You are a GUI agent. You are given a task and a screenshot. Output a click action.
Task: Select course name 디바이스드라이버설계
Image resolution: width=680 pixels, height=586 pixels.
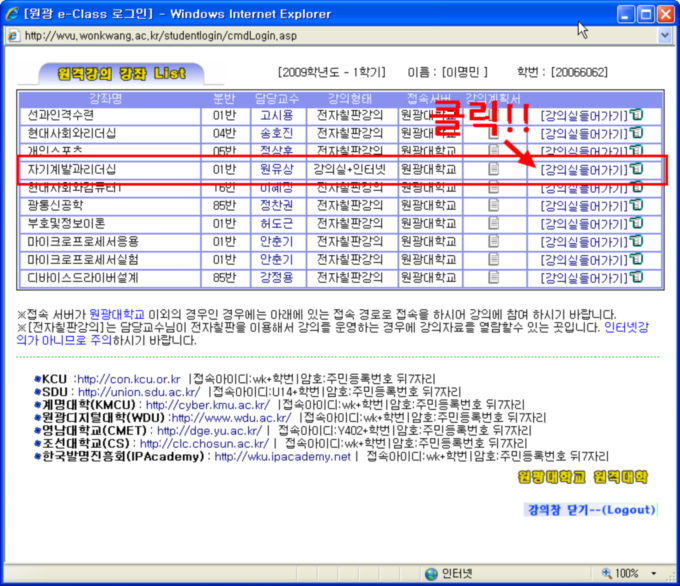coord(83,278)
